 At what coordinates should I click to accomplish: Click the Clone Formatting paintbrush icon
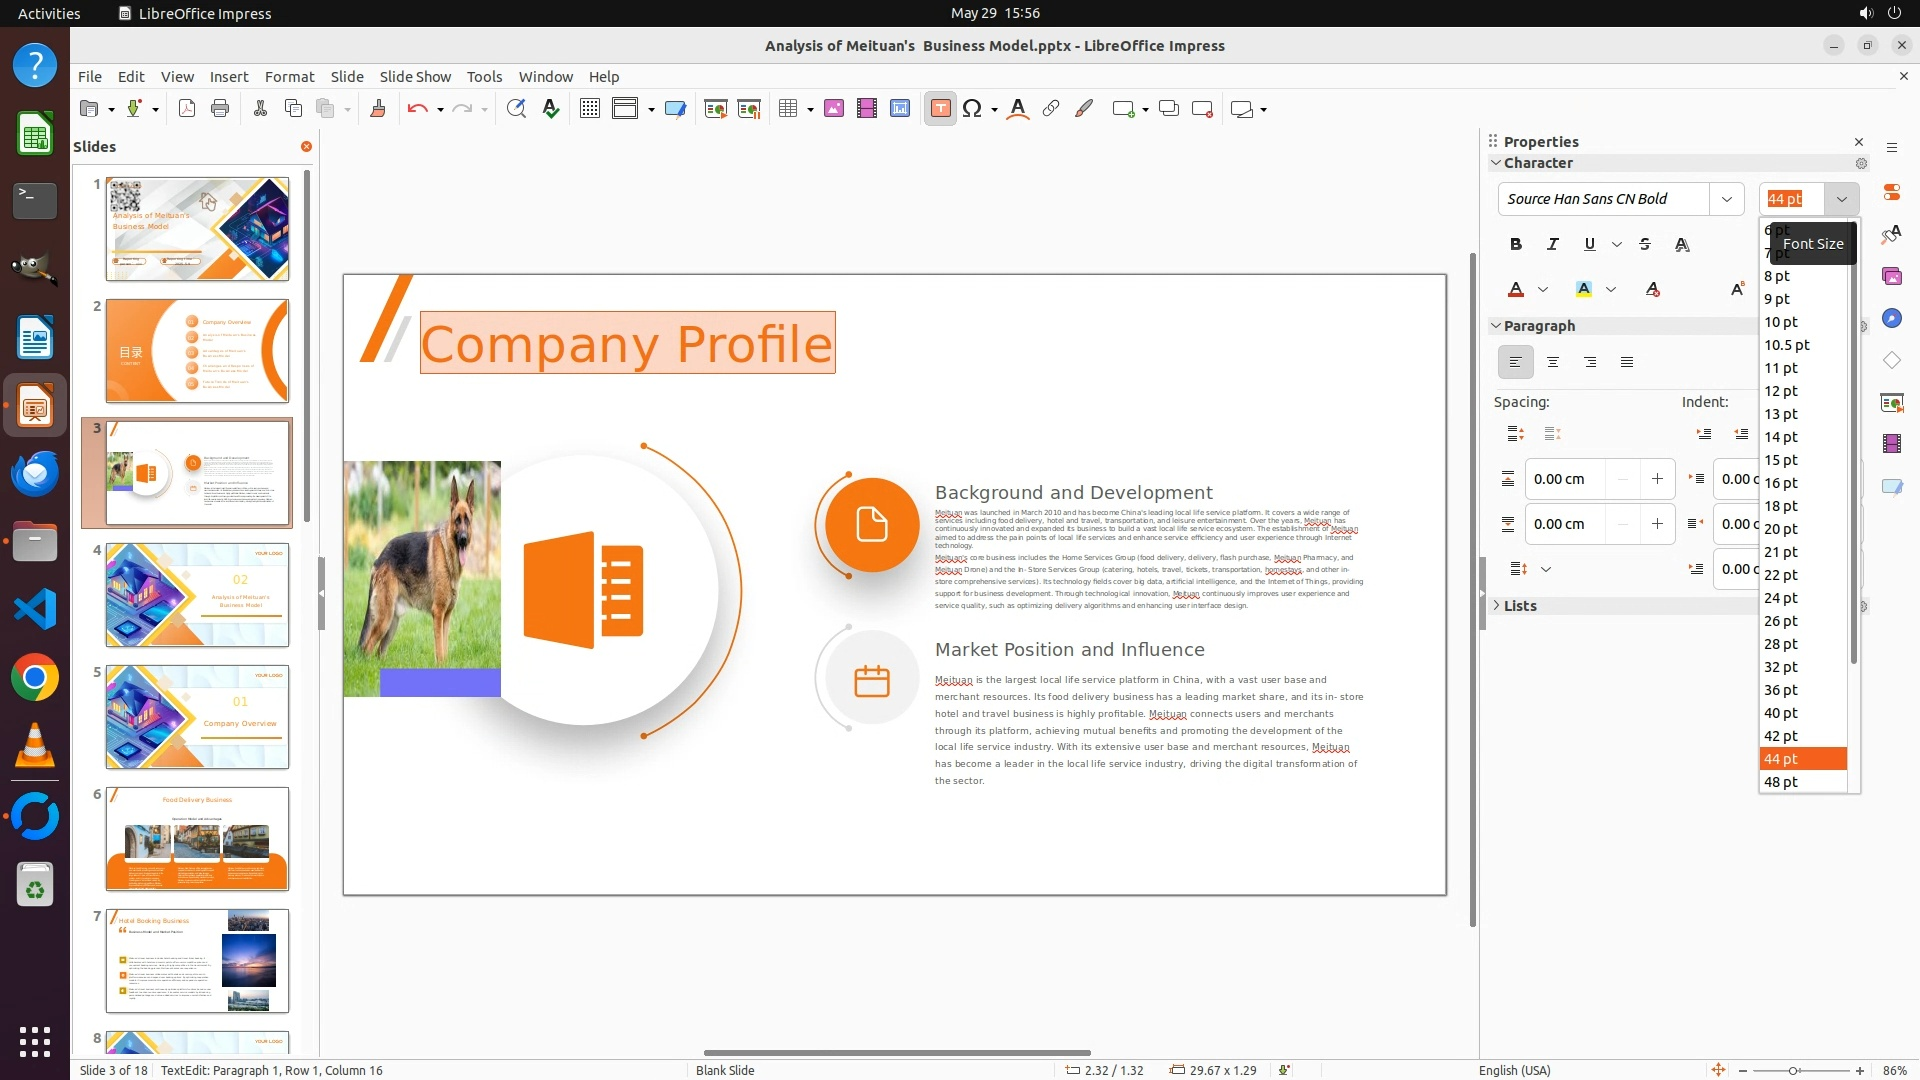tap(377, 109)
